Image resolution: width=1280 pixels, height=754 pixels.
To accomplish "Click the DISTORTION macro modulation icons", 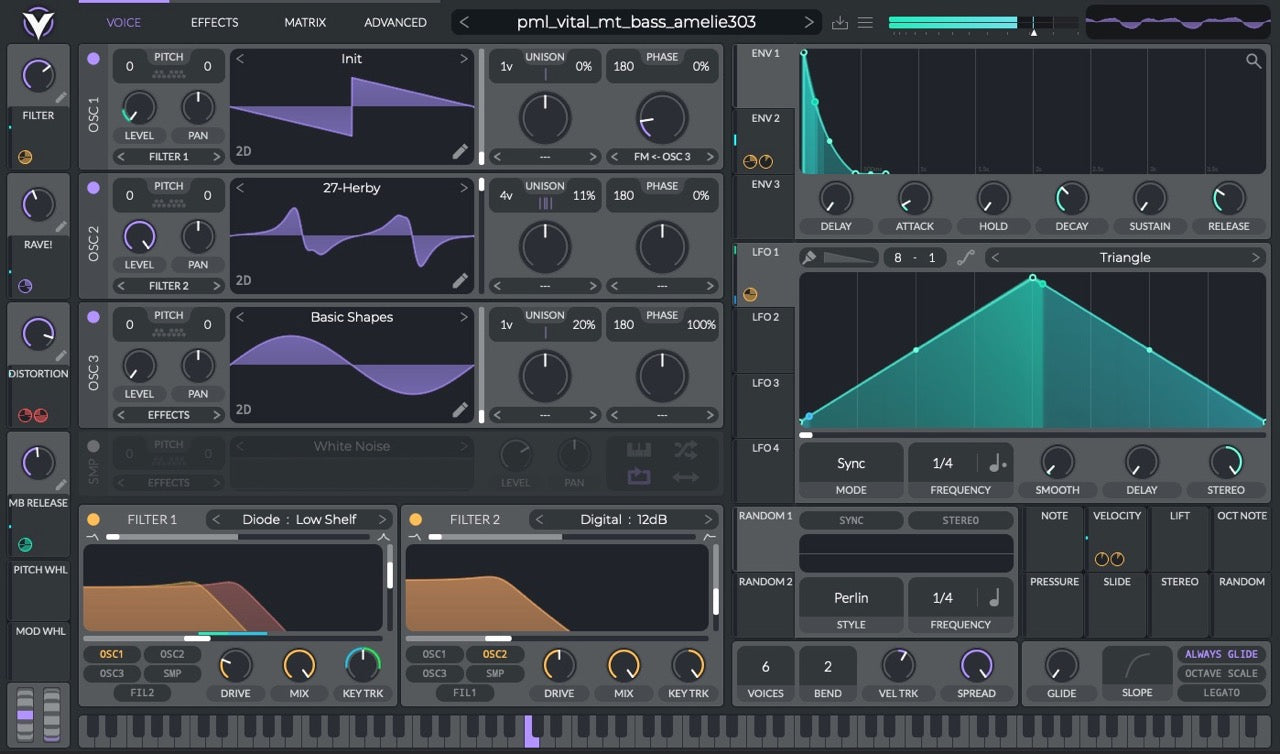I will [33, 415].
